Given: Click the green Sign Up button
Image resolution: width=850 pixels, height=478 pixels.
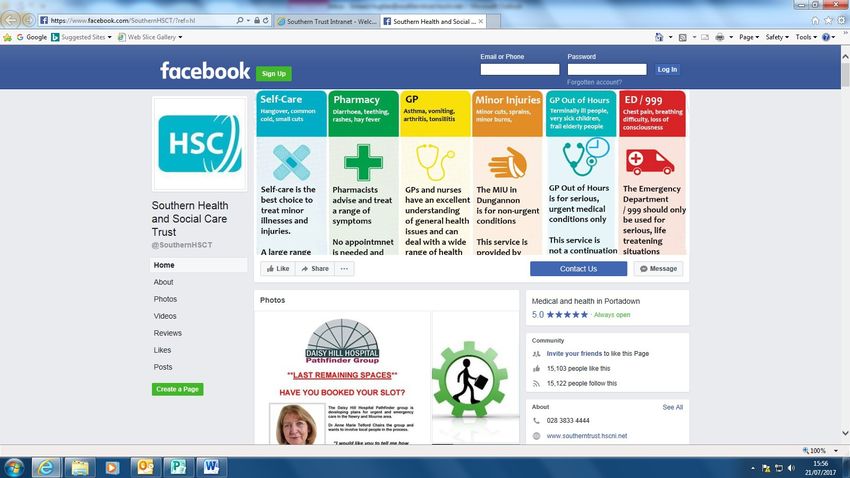Looking at the screenshot, I should 274,73.
